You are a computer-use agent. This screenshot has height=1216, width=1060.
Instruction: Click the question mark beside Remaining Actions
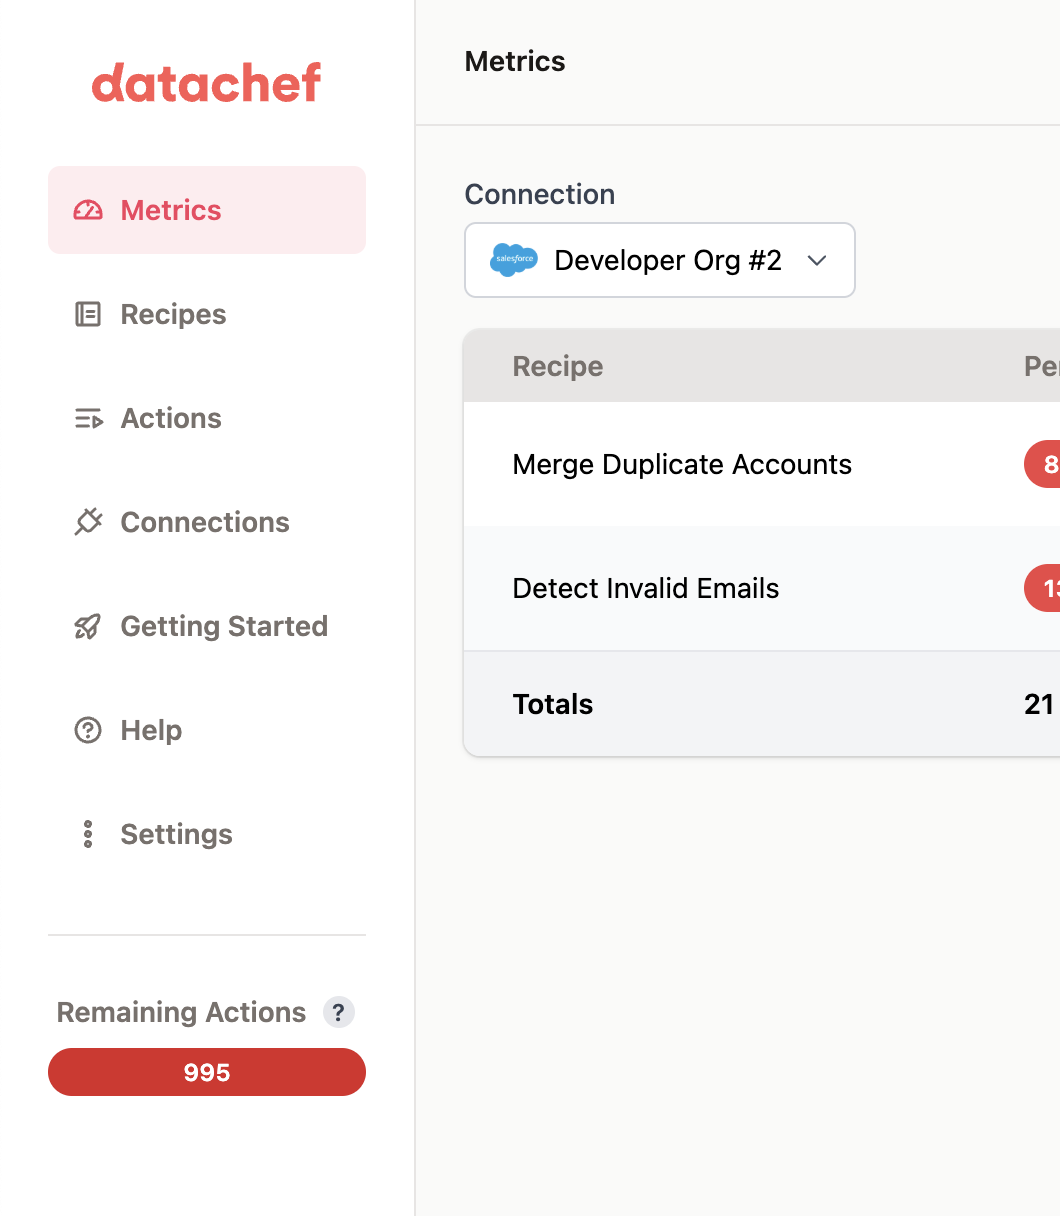click(x=339, y=1012)
